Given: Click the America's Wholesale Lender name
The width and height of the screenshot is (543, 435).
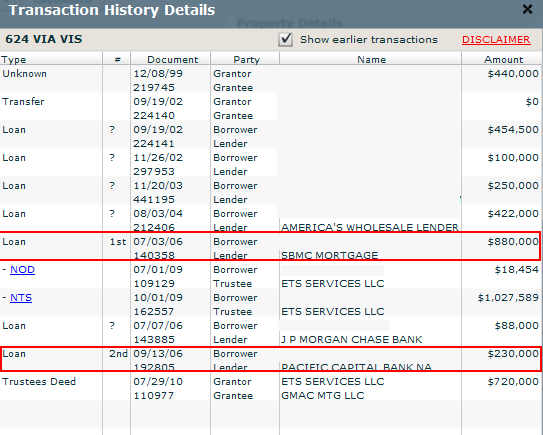Looking at the screenshot, I should click(x=370, y=228).
